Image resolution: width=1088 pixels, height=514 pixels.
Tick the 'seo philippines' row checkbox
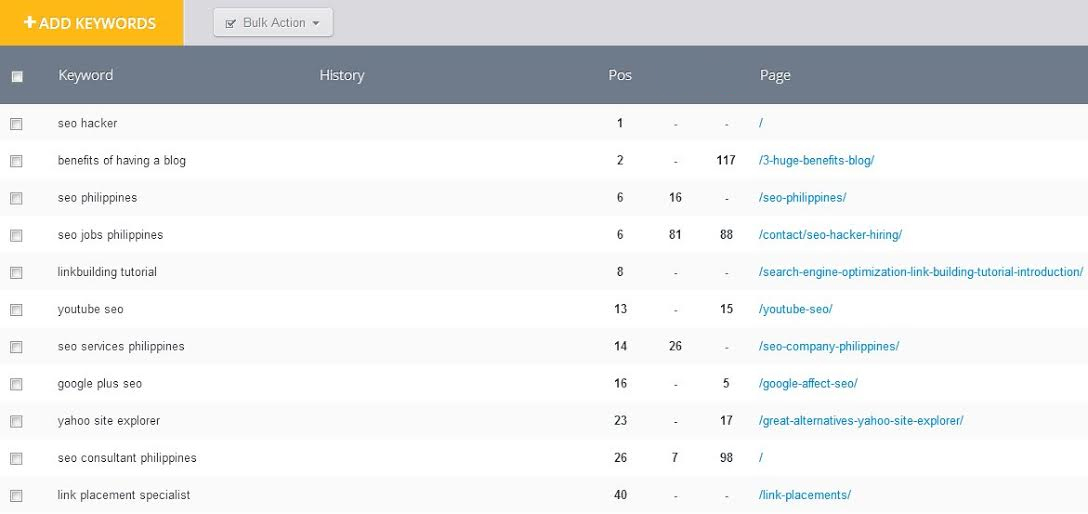click(x=16, y=198)
